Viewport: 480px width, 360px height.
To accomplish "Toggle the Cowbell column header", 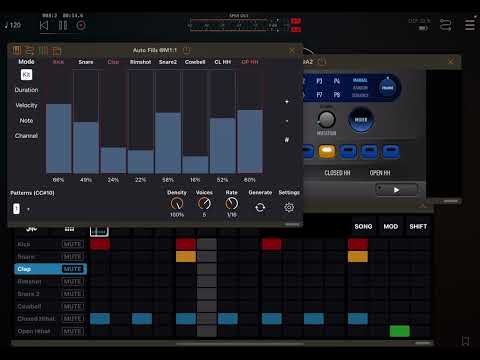I will click(195, 62).
